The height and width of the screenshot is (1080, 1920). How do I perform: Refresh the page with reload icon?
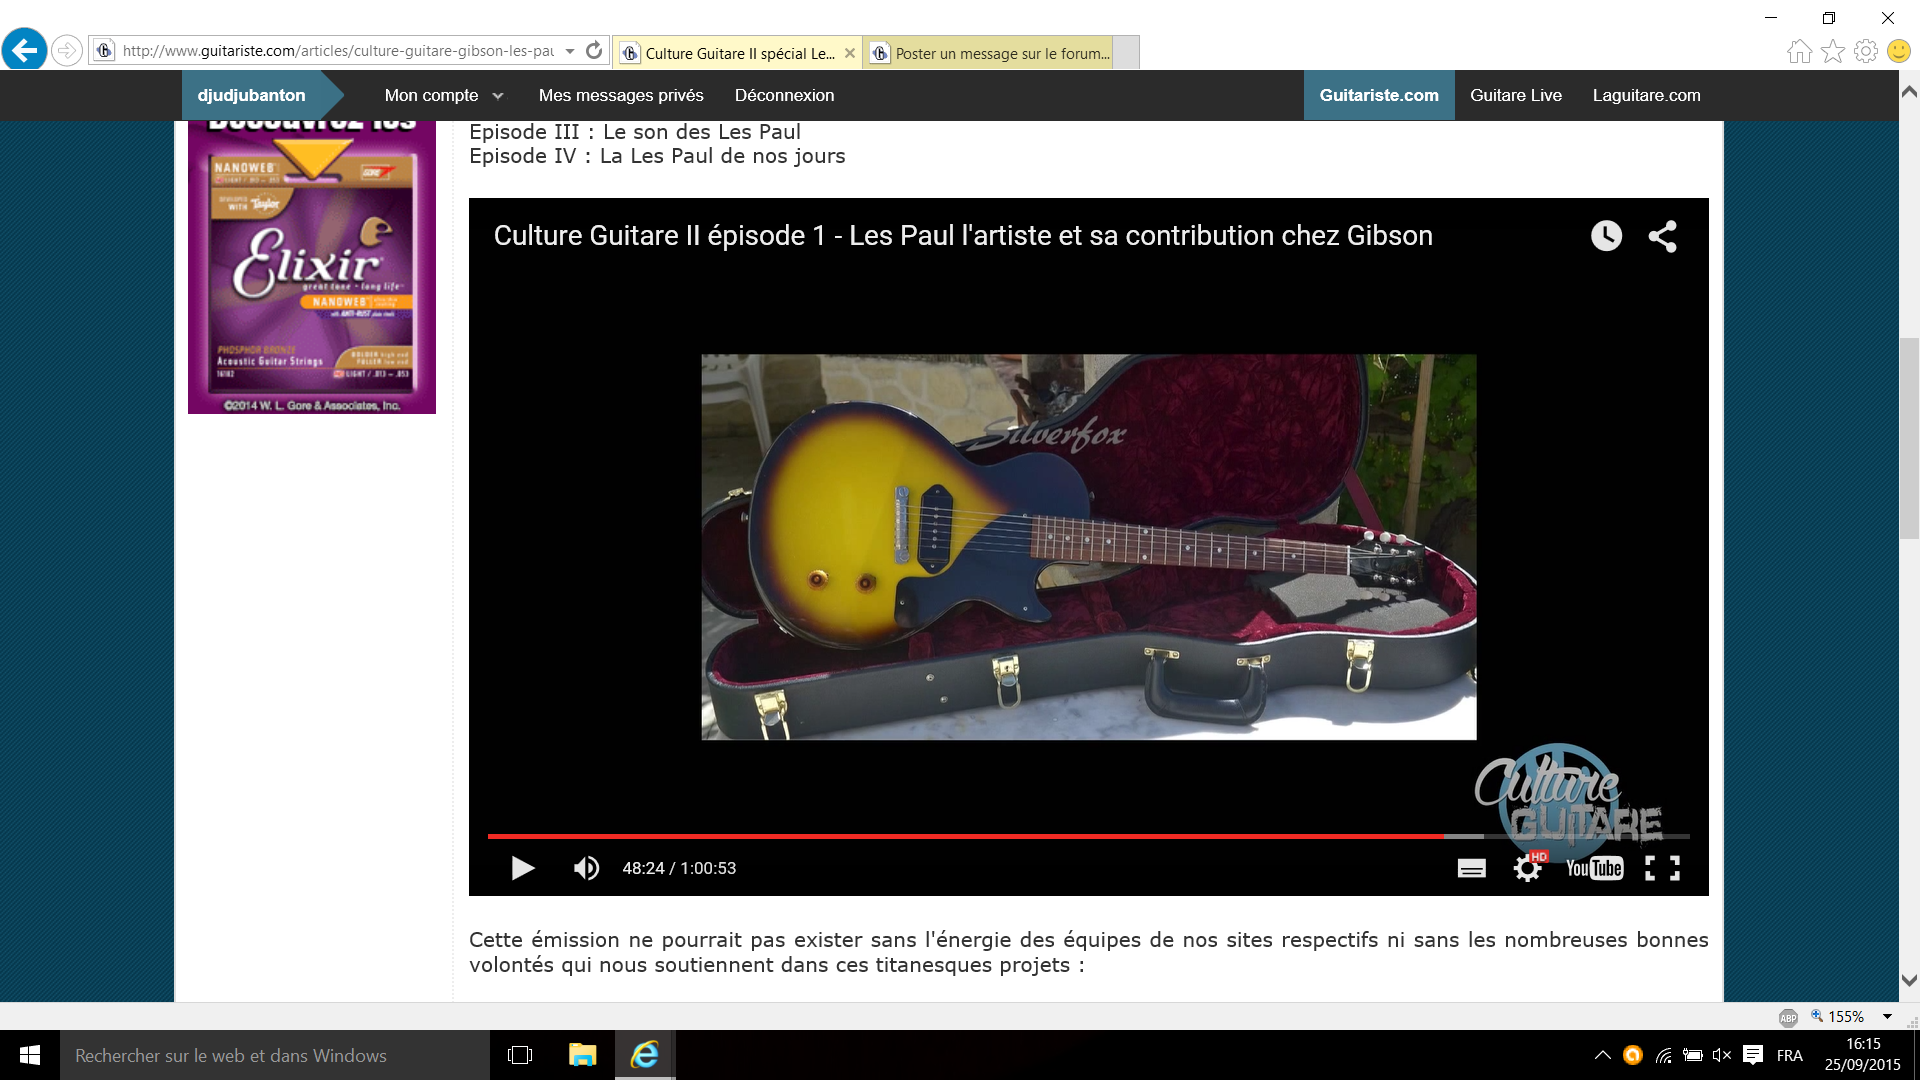[594, 50]
